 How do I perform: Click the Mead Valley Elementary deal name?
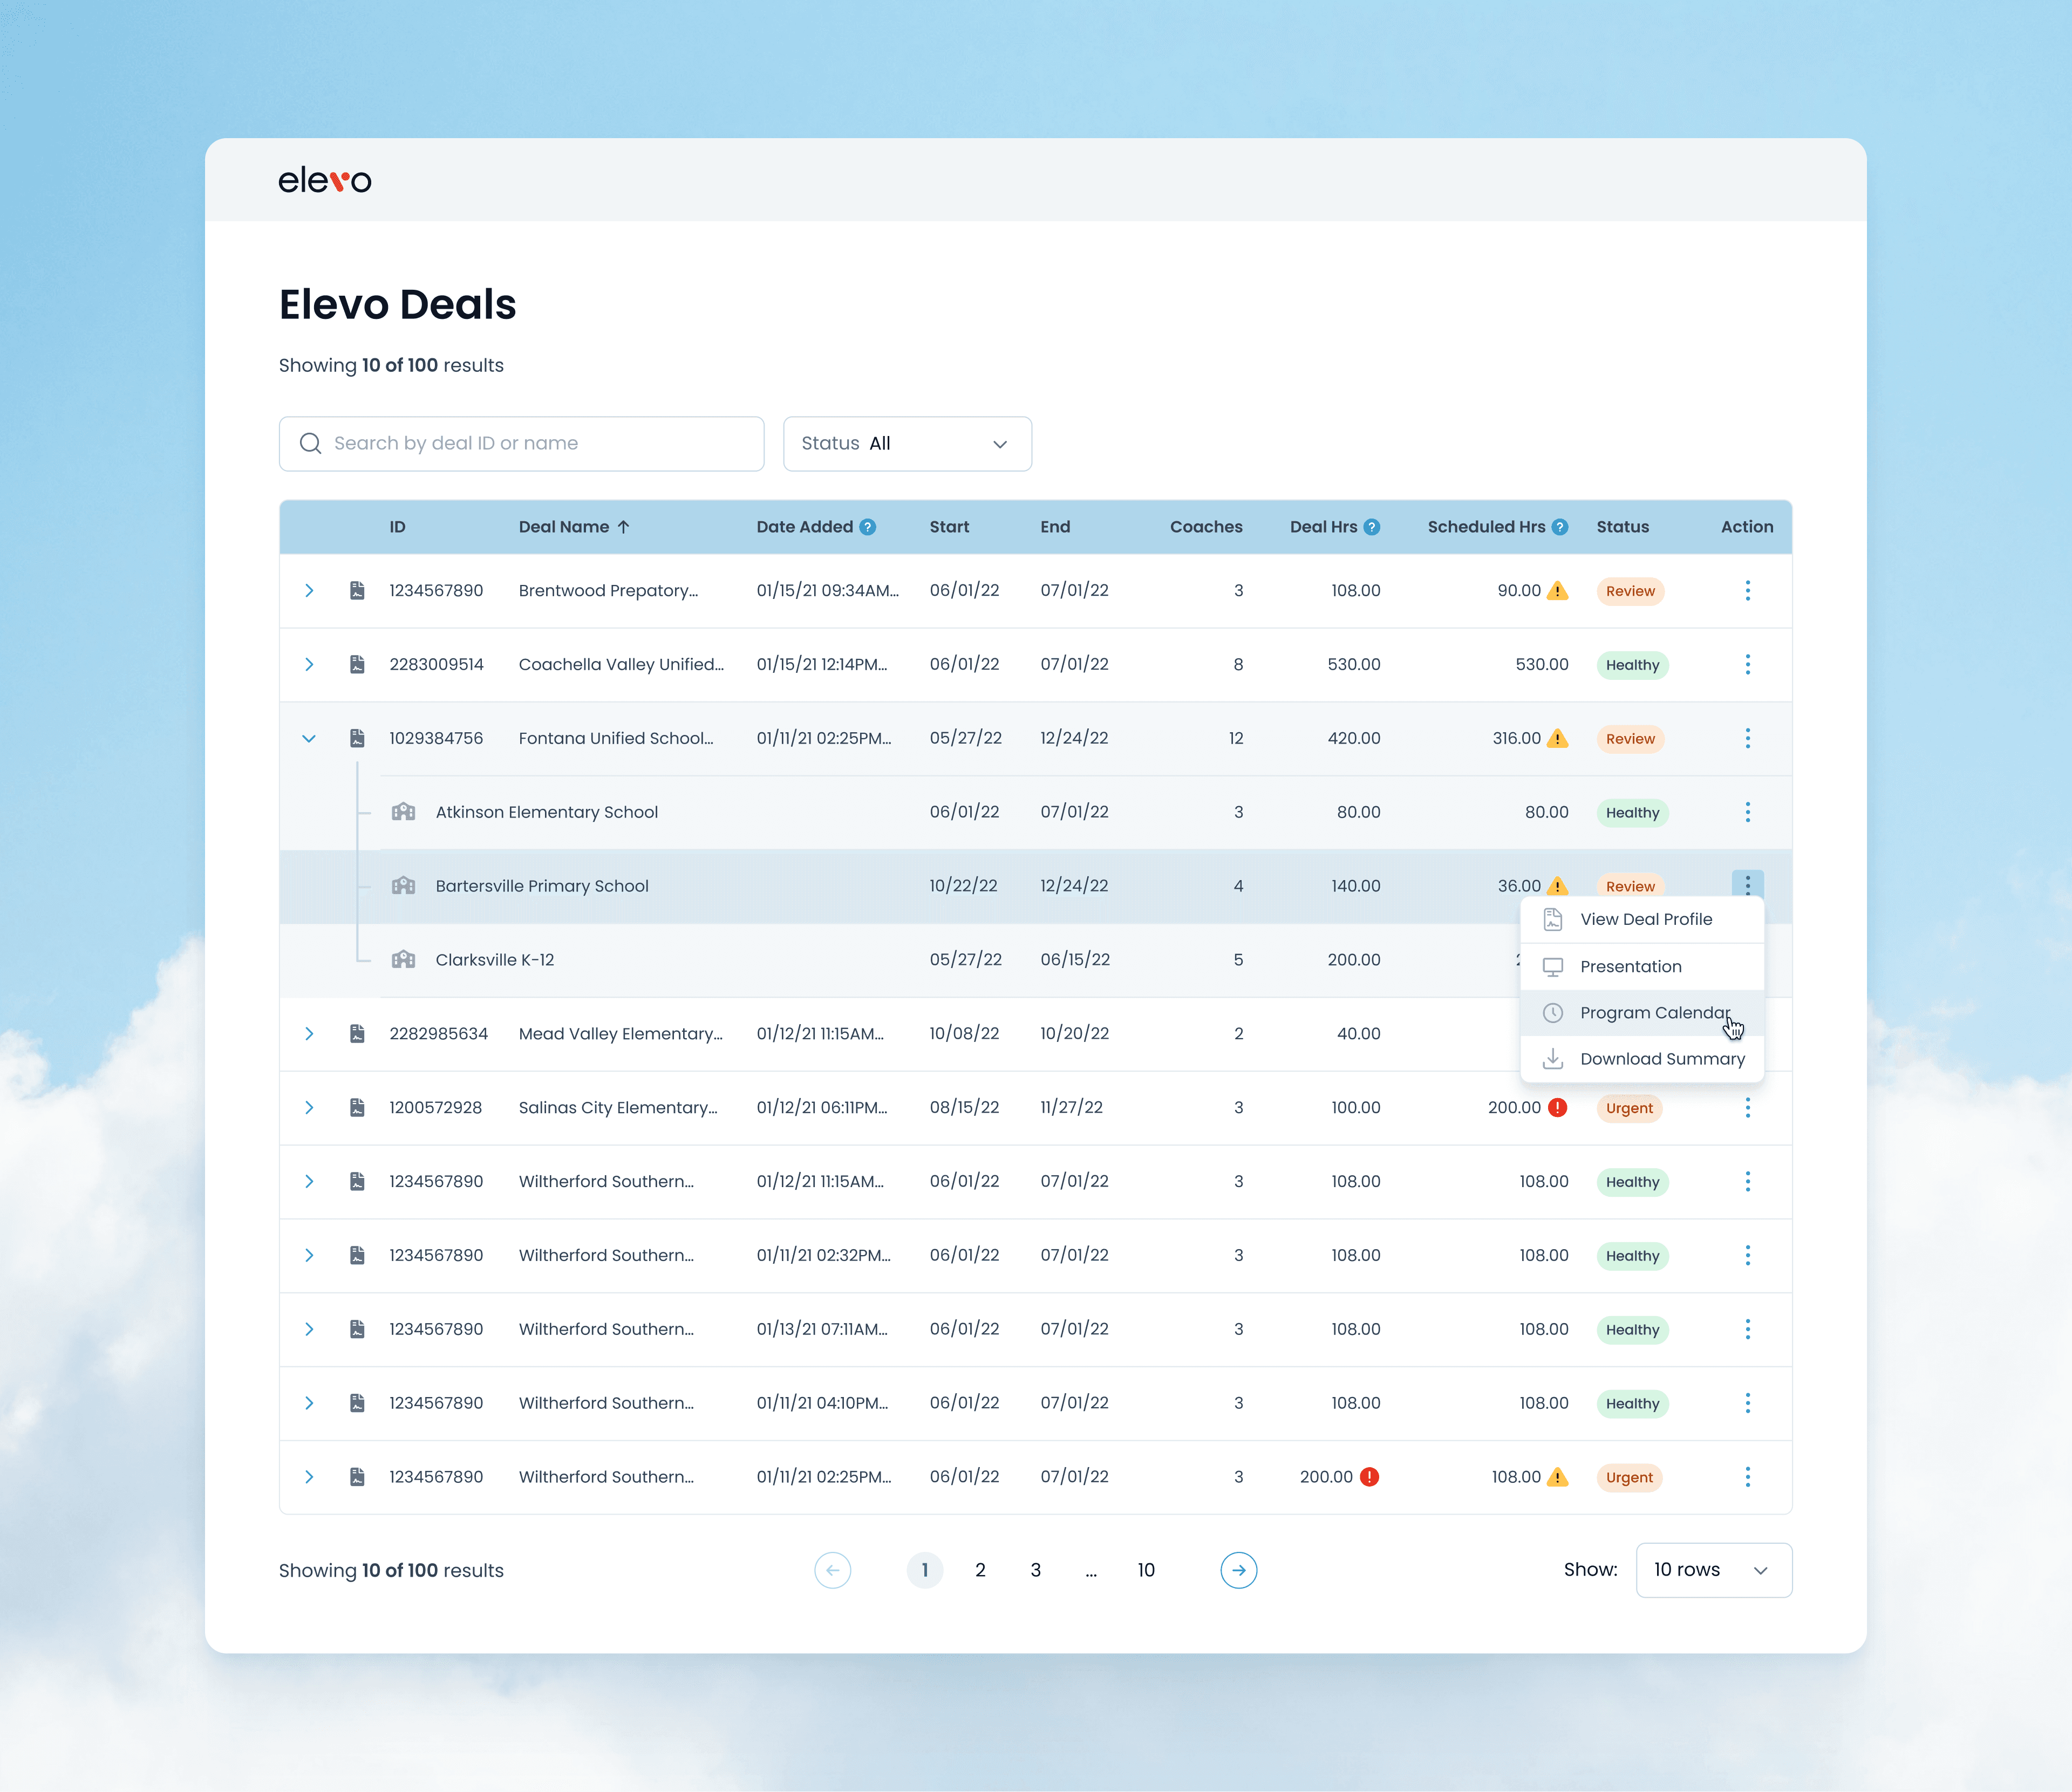(621, 1034)
